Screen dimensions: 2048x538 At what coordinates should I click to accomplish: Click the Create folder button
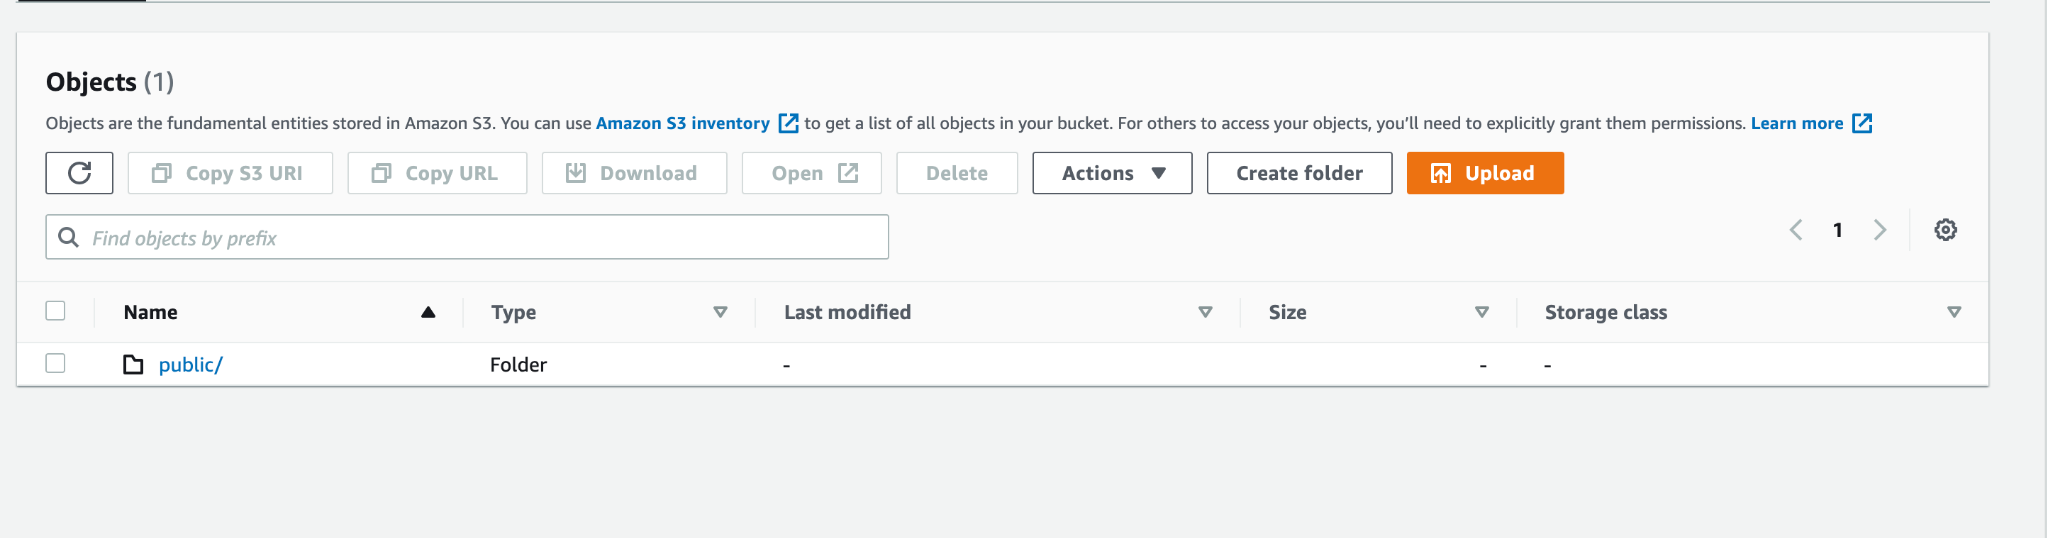pyautogui.click(x=1299, y=173)
